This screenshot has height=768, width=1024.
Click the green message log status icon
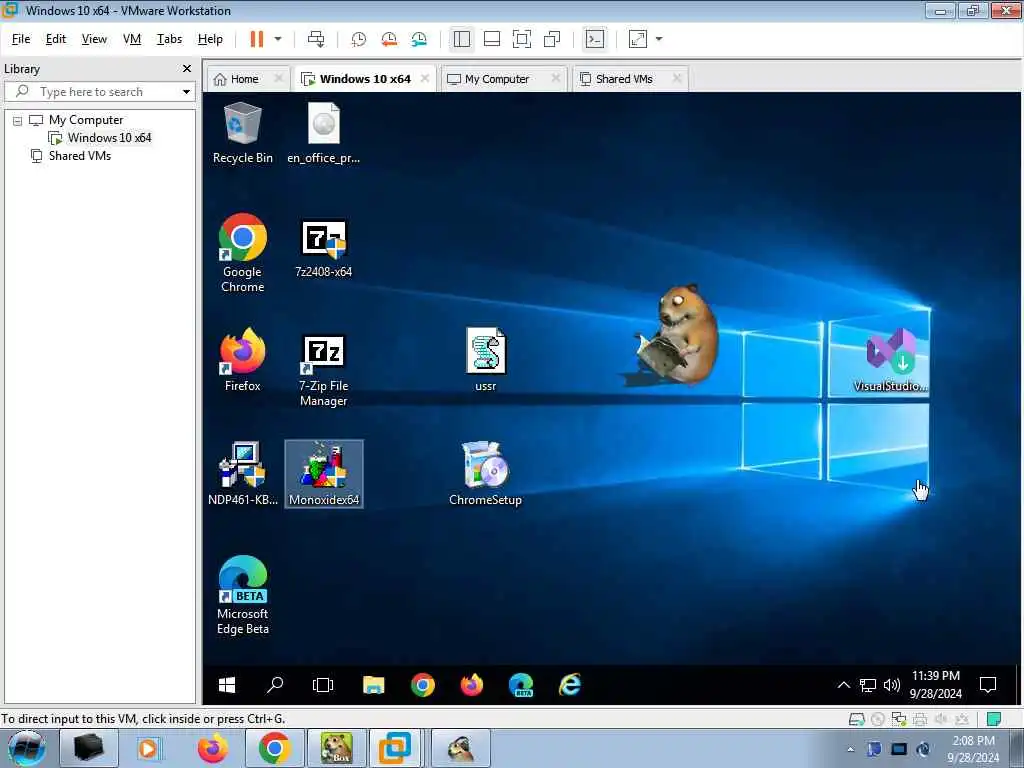994,719
